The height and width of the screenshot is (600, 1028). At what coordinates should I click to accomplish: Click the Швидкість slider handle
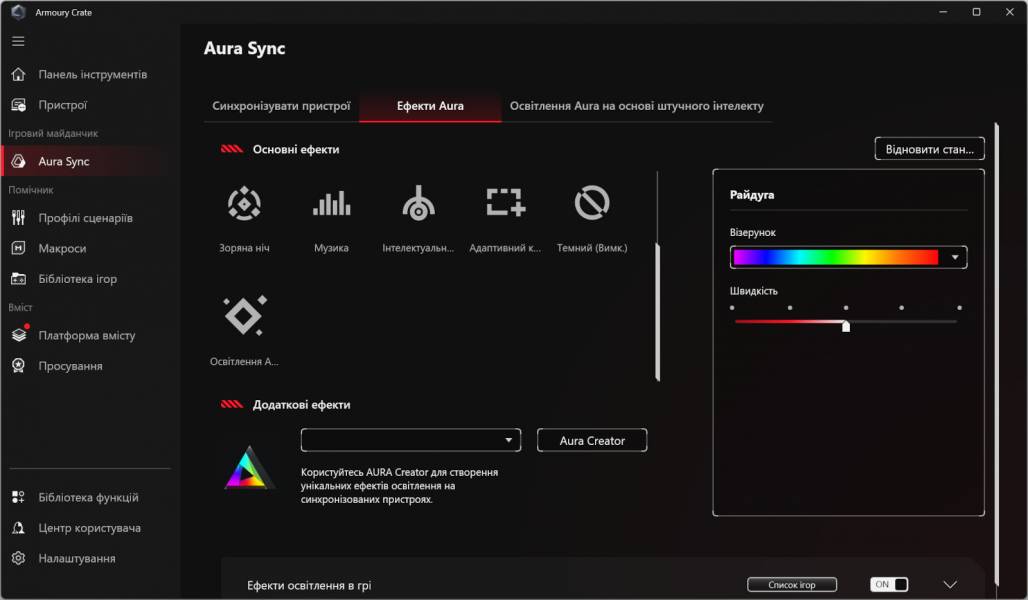click(846, 325)
